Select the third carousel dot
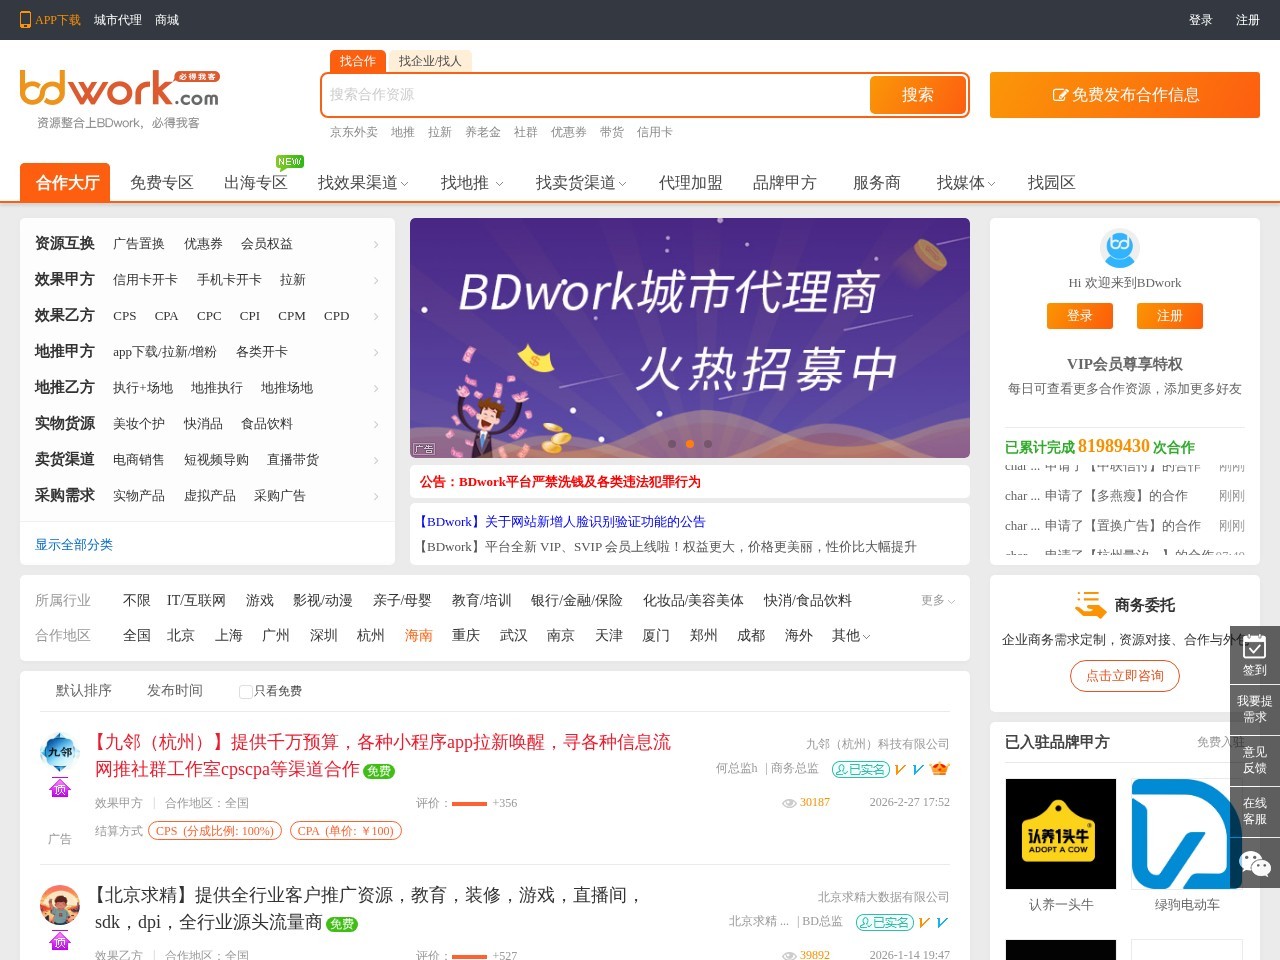This screenshot has height=960, width=1280. click(708, 444)
